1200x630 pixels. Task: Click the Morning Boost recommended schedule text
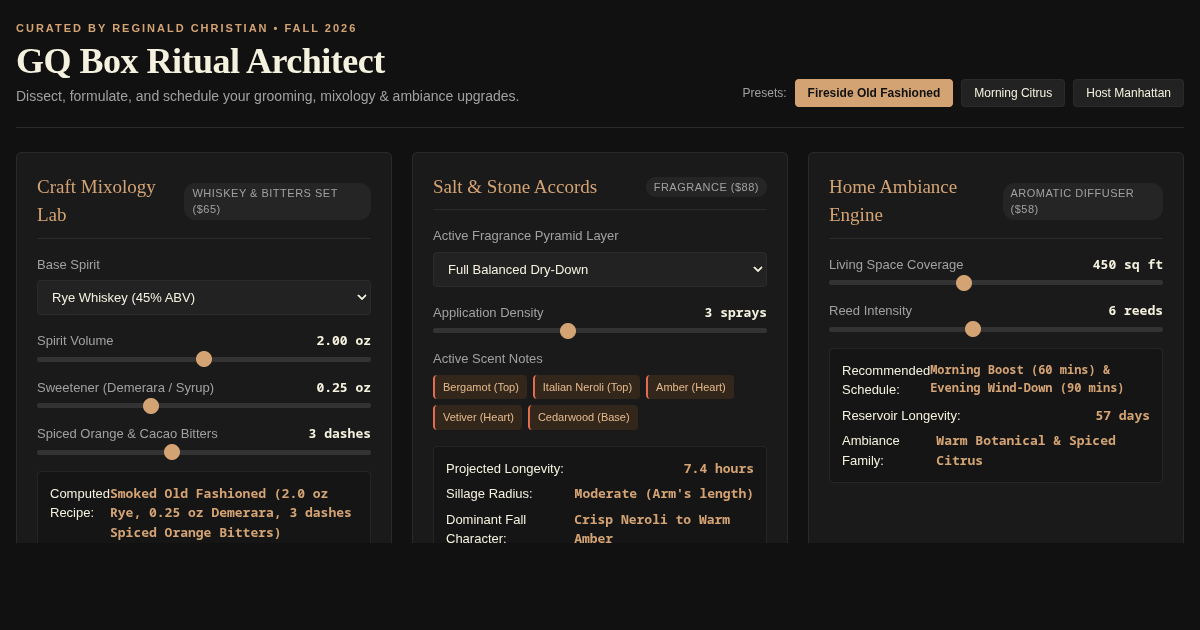[1027, 379]
